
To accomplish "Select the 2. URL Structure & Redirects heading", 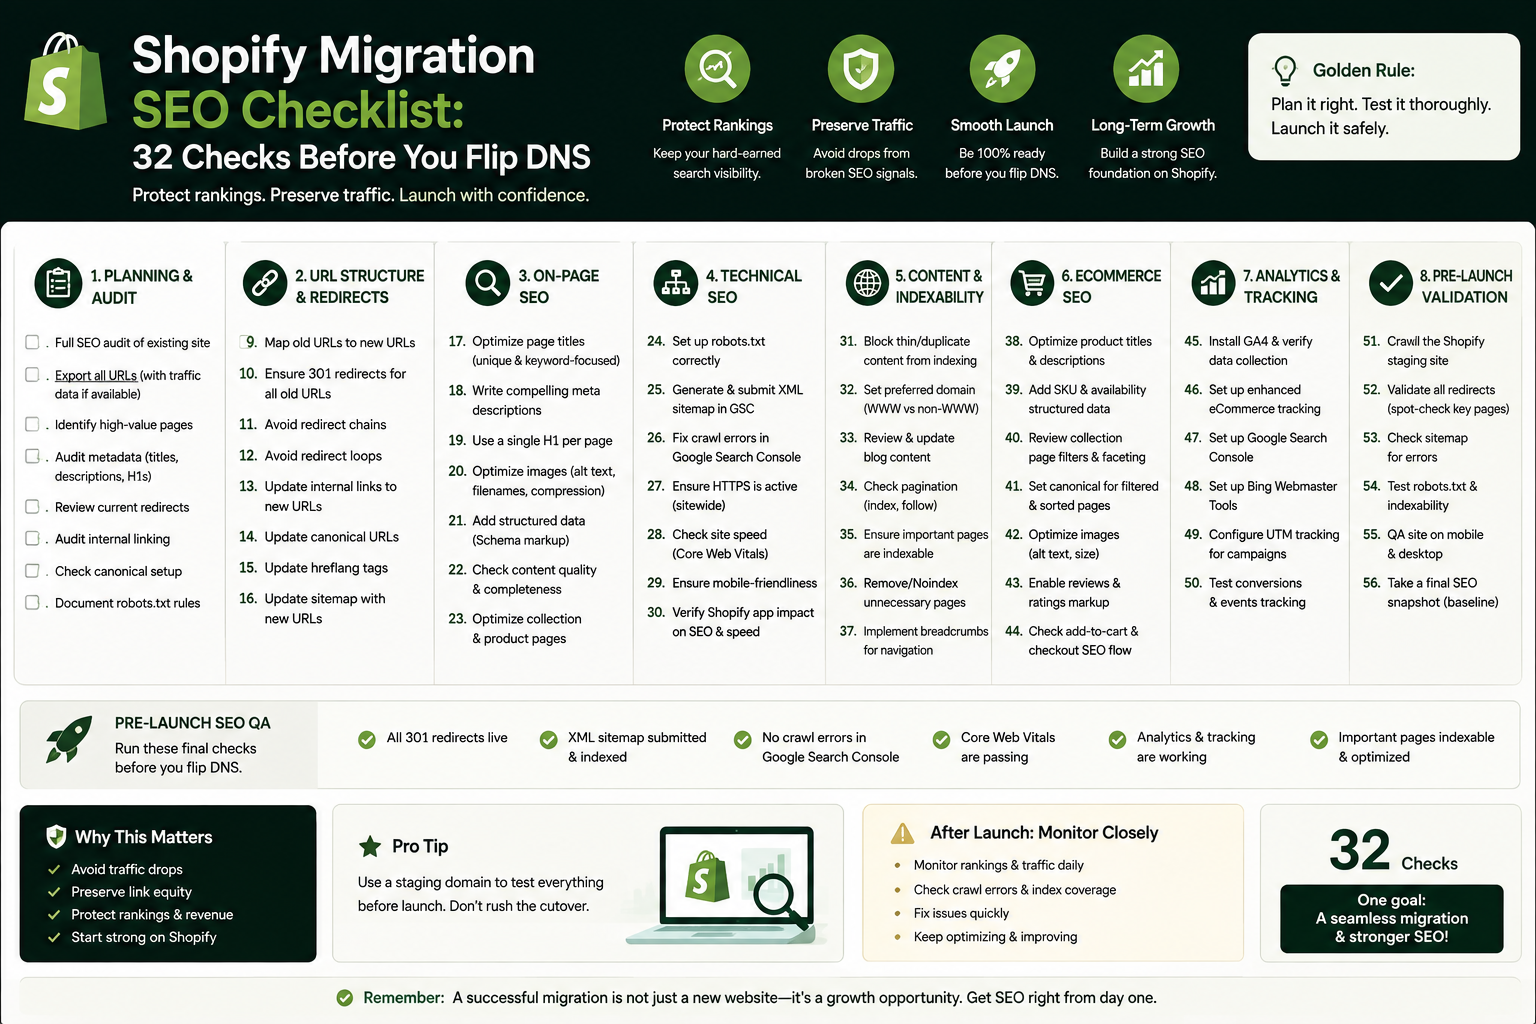I will pos(360,286).
